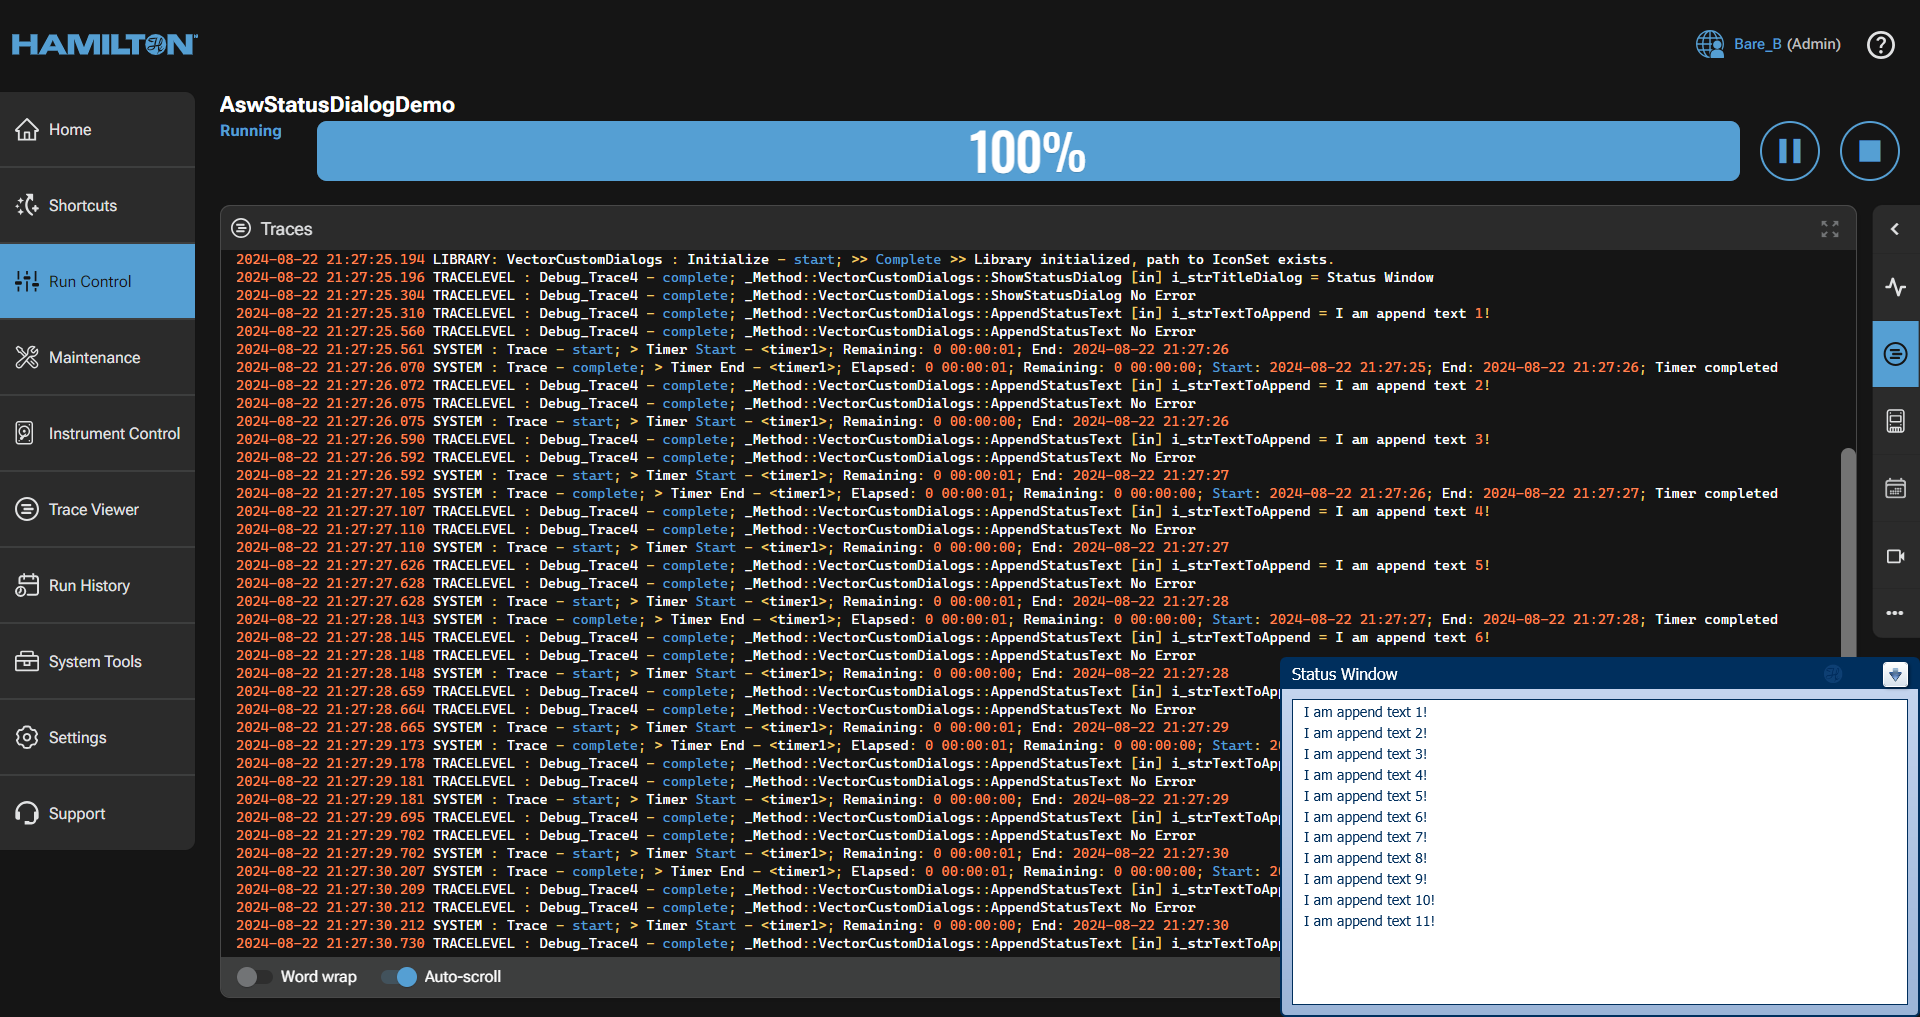This screenshot has width=1920, height=1017.
Task: Open the Support page
Action: pyautogui.click(x=97, y=814)
